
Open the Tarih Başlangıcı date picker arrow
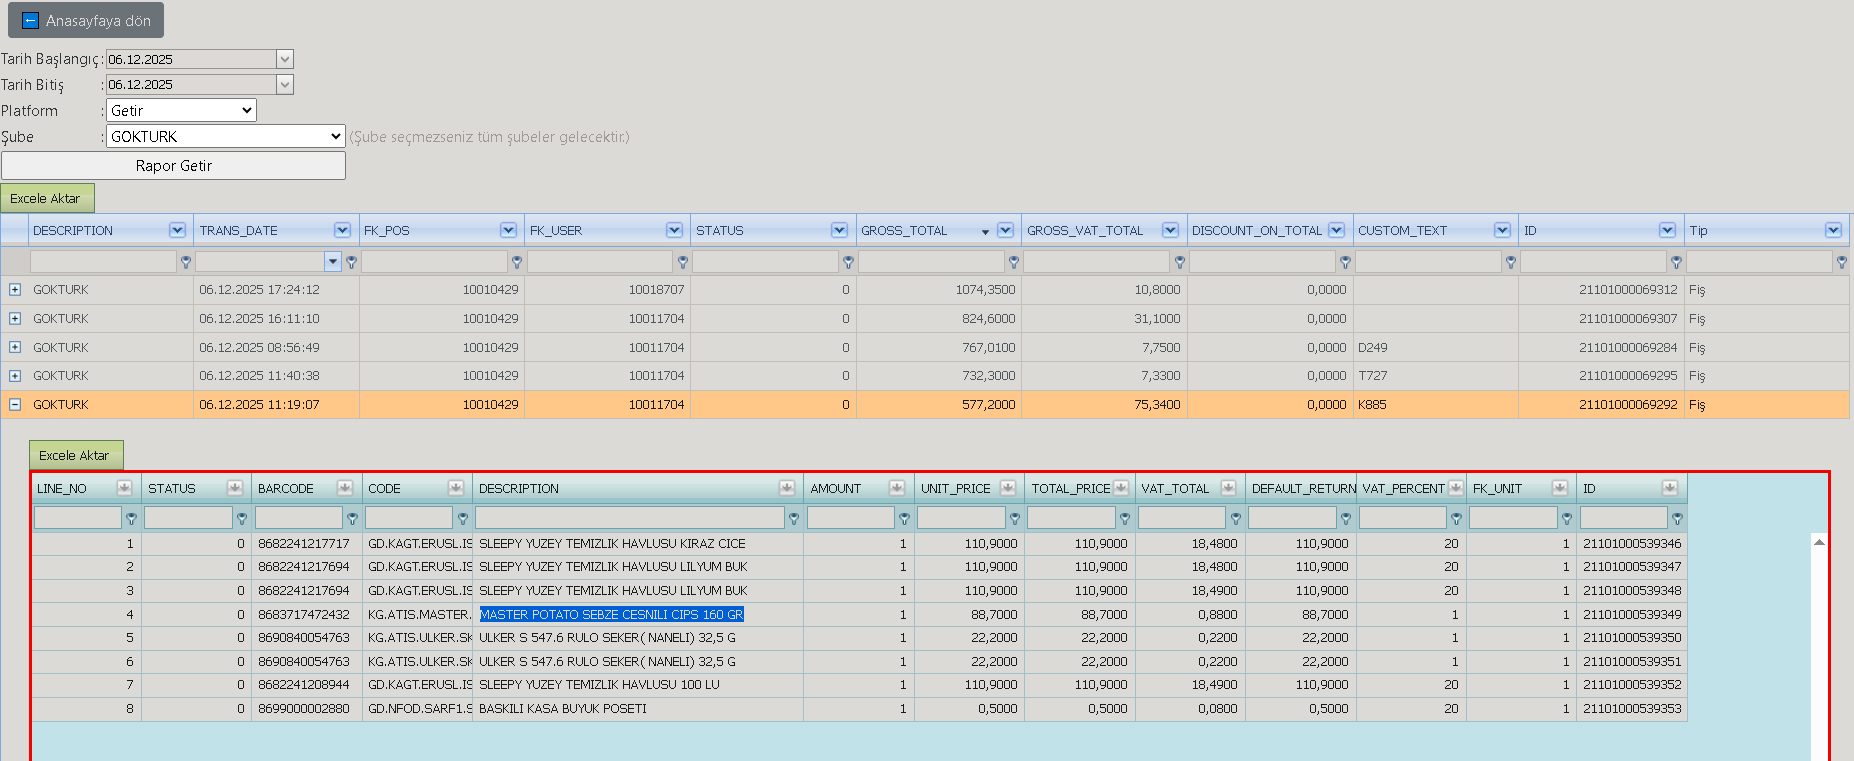click(x=285, y=59)
